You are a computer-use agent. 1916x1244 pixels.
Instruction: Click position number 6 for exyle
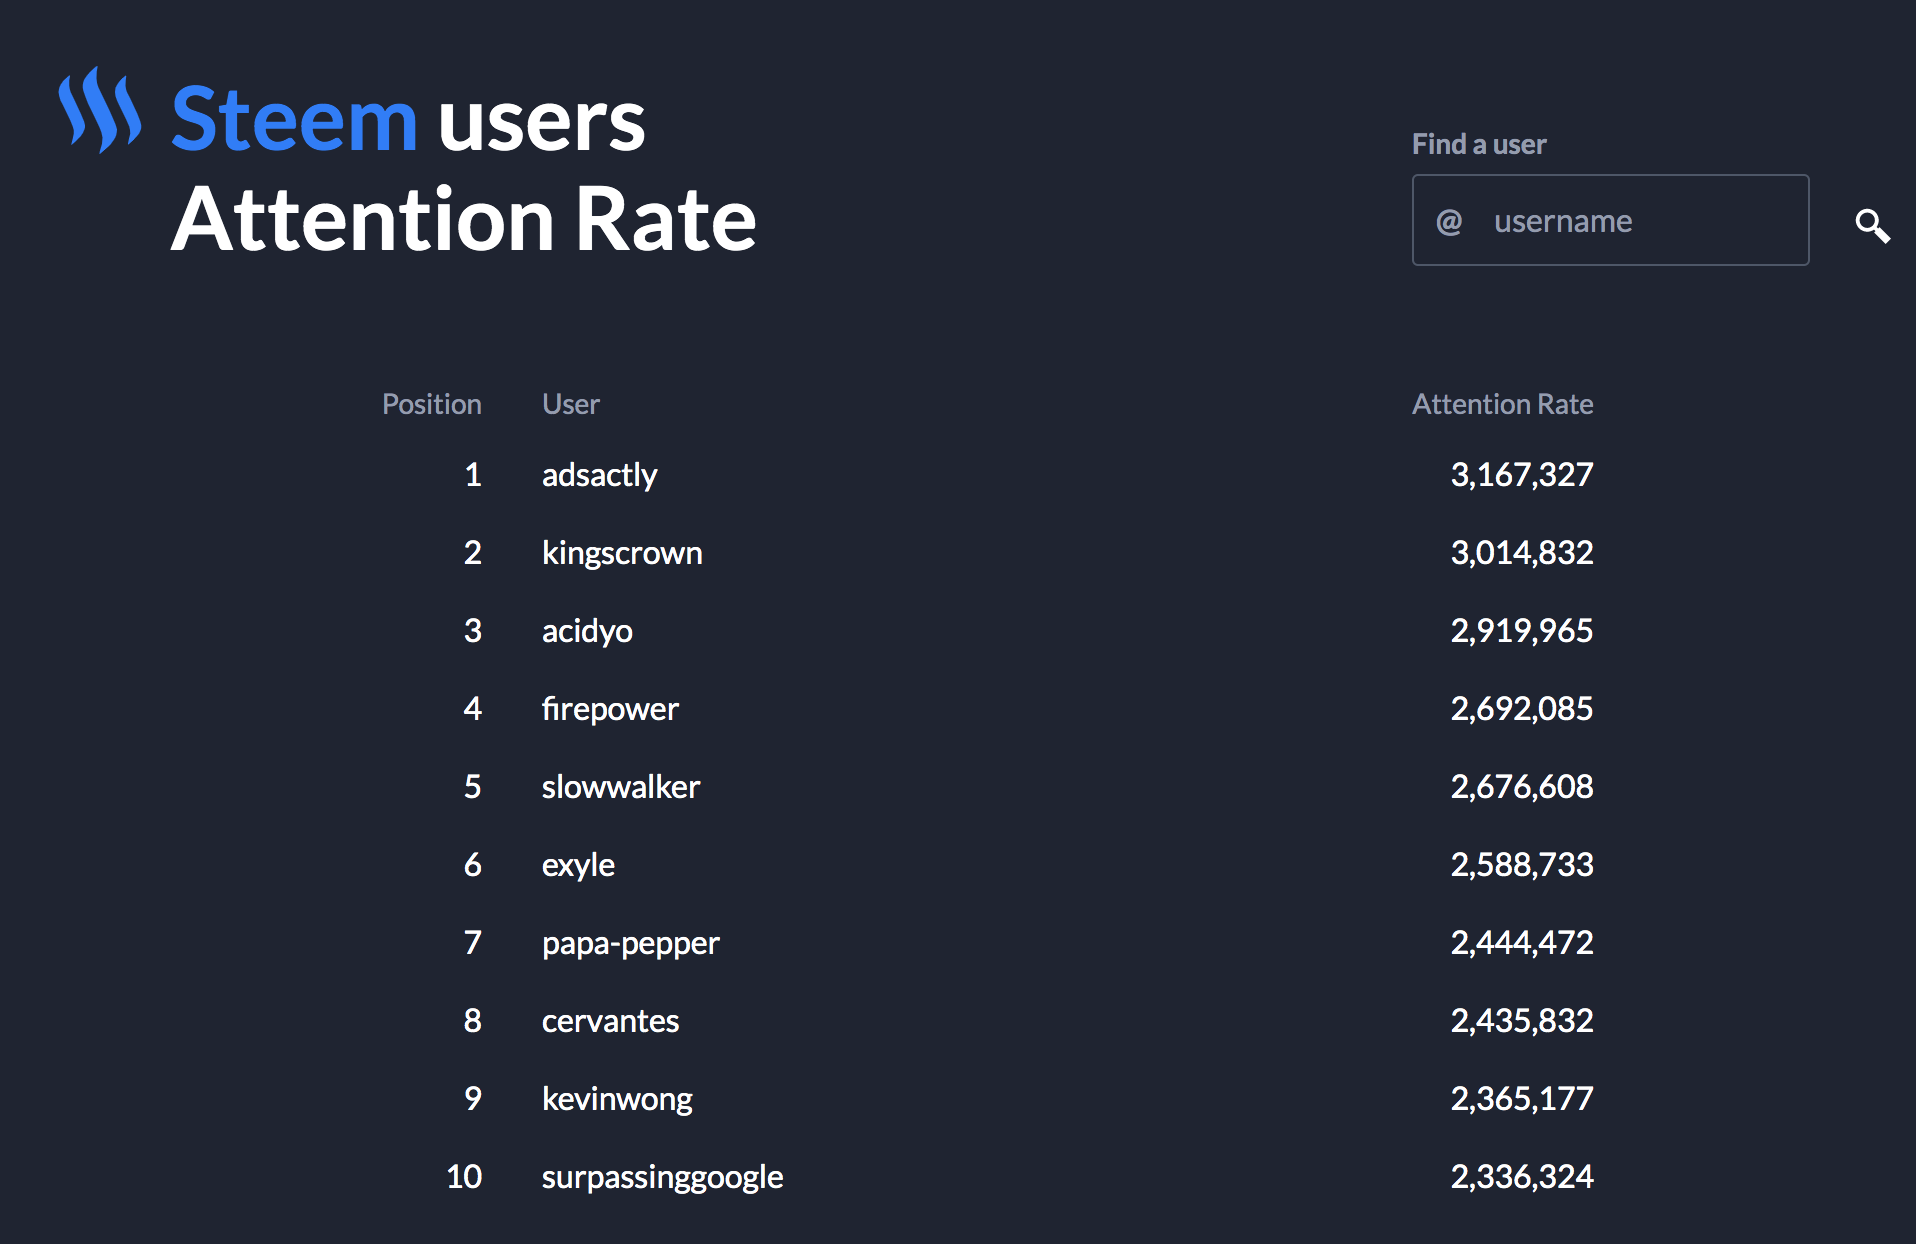pyautogui.click(x=473, y=864)
